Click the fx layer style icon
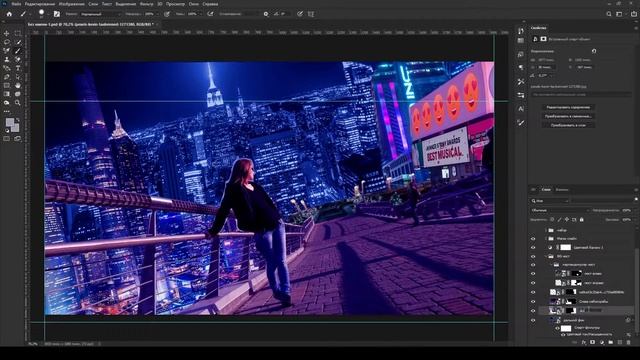The width and height of the screenshot is (640, 360). tap(584, 343)
